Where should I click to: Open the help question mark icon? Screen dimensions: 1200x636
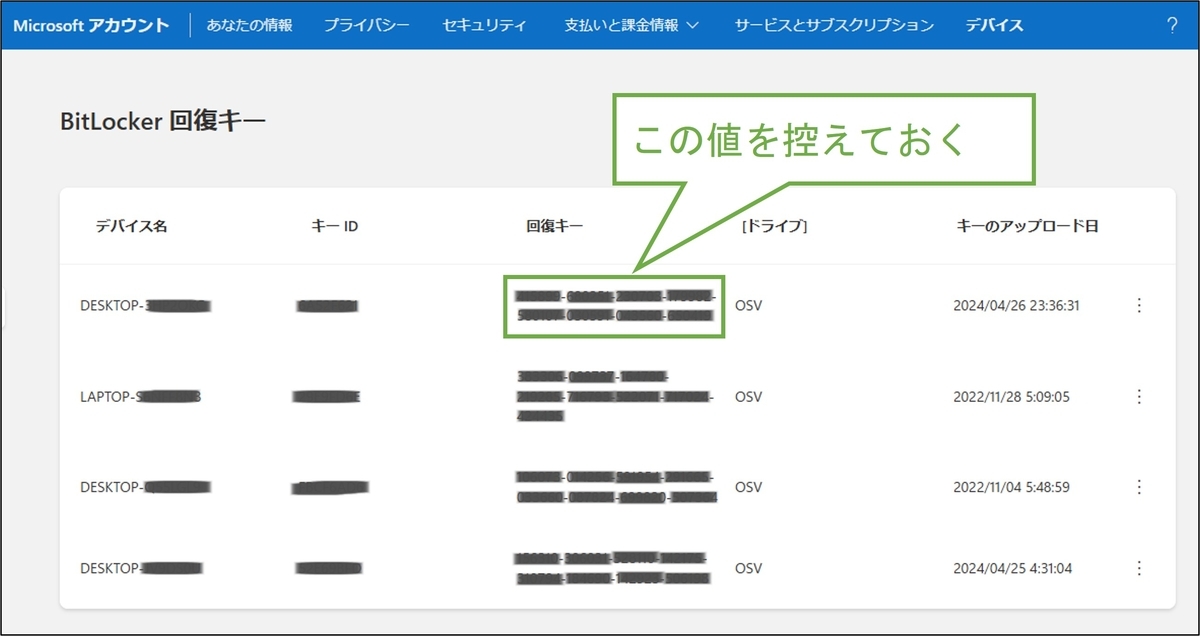(1172, 25)
